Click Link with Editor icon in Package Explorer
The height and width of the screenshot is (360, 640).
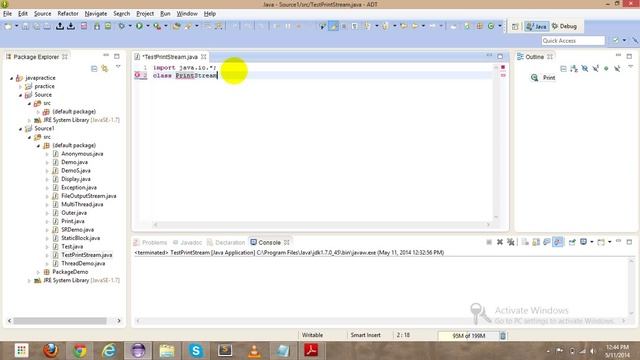click(105, 68)
